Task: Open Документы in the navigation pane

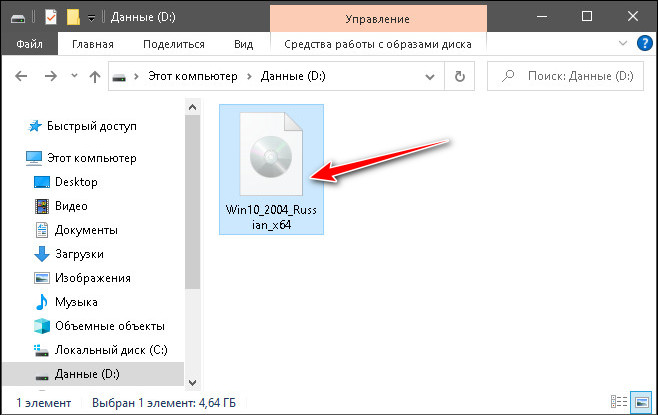Action: click(86, 230)
